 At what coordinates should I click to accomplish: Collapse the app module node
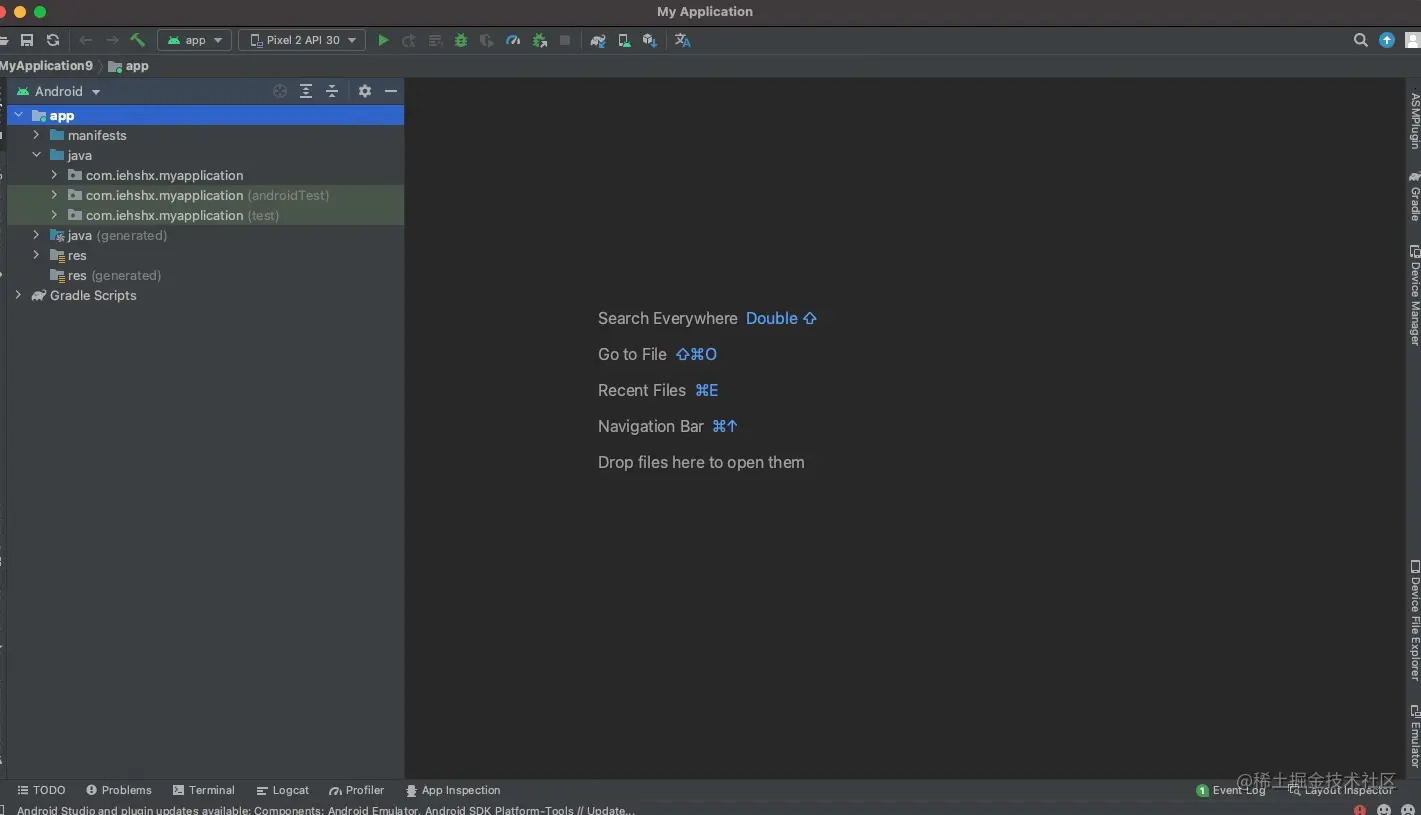18,115
